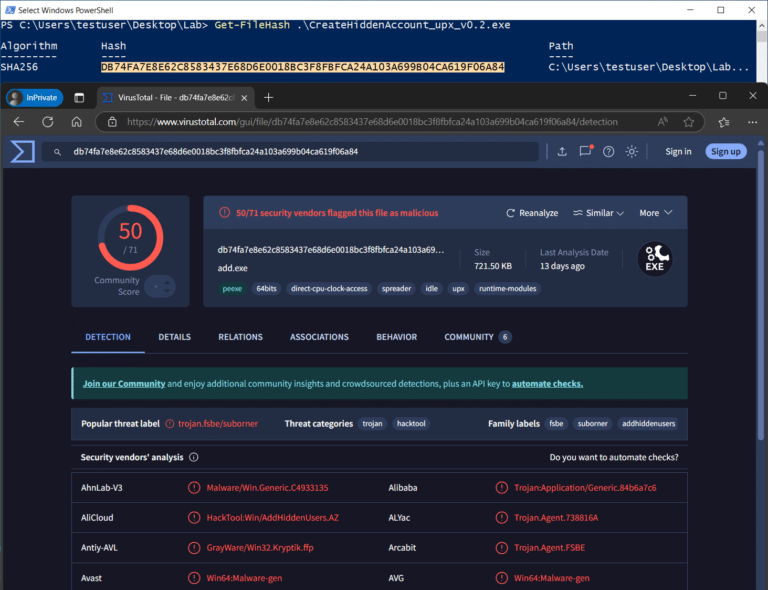
Task: Click Arcabit detection alert icon
Action: click(502, 547)
